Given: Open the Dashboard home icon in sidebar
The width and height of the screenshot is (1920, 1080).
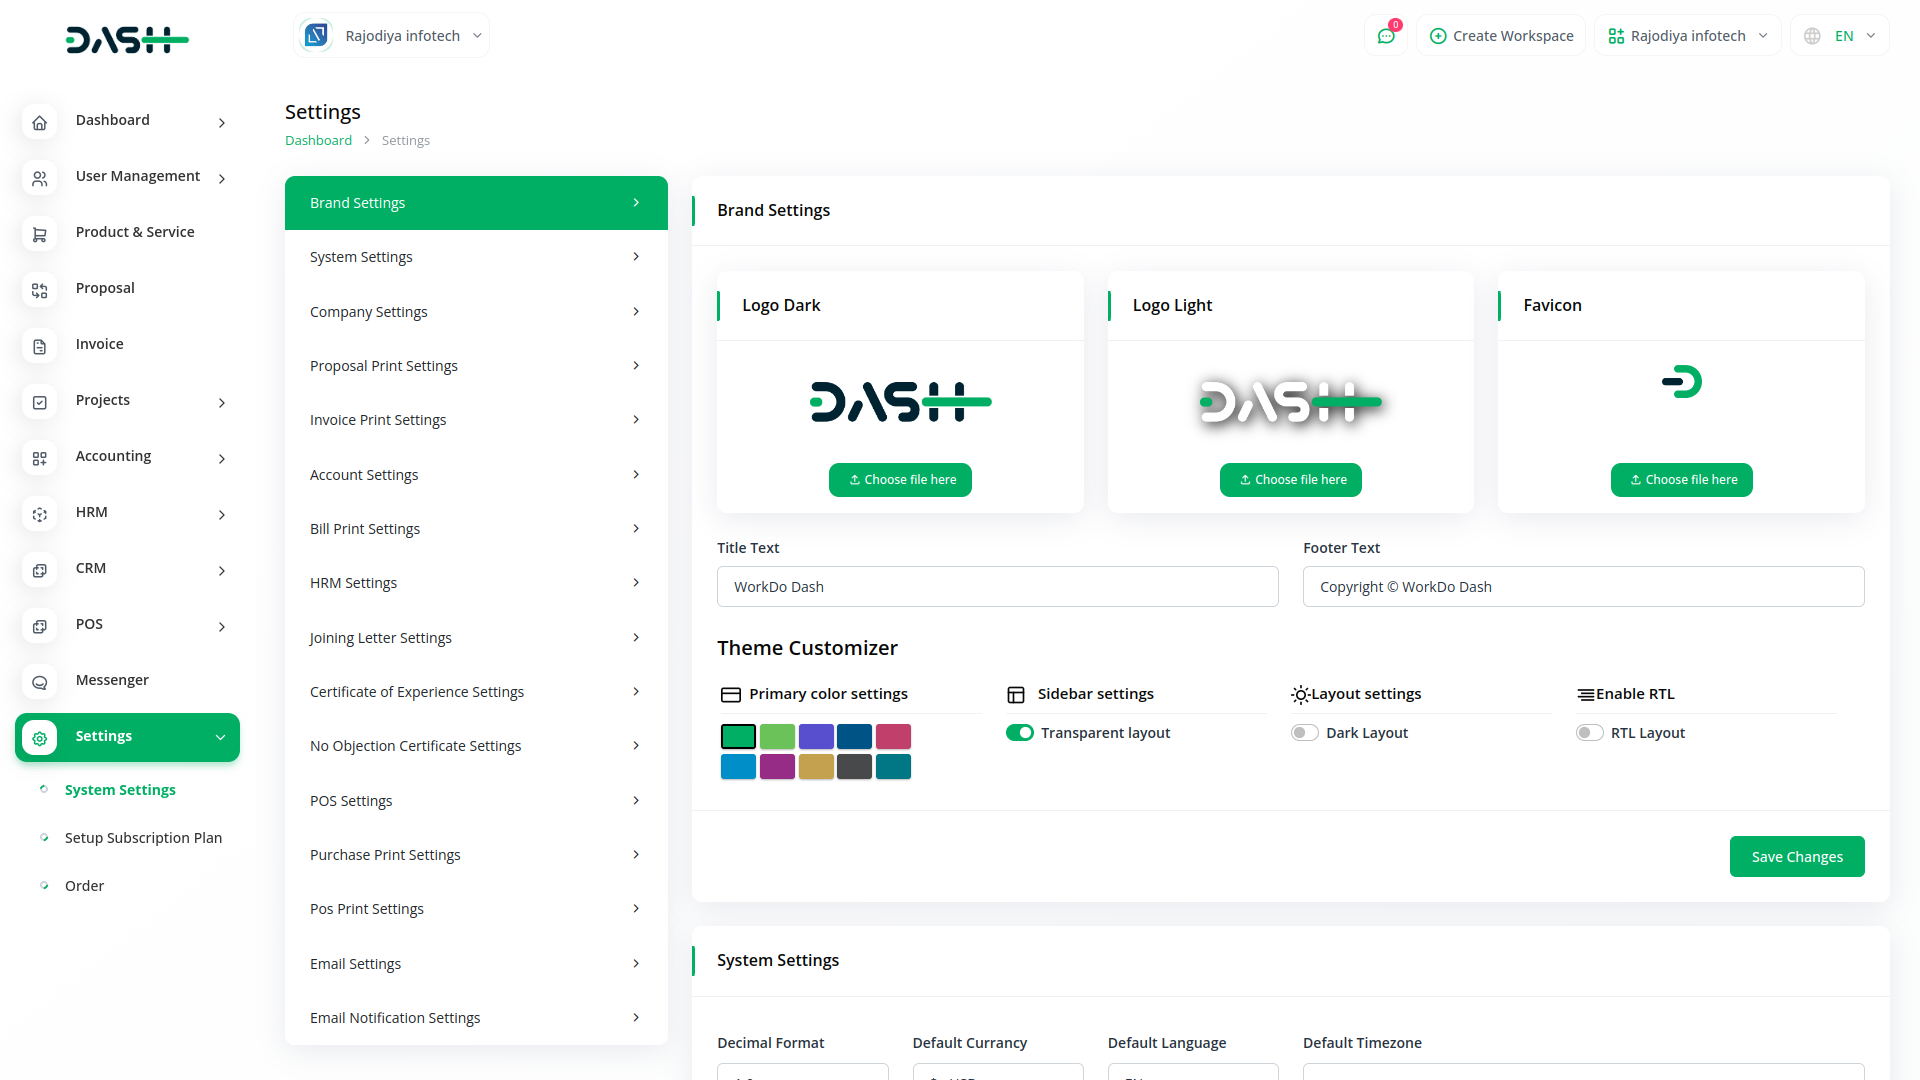Looking at the screenshot, I should (39, 122).
